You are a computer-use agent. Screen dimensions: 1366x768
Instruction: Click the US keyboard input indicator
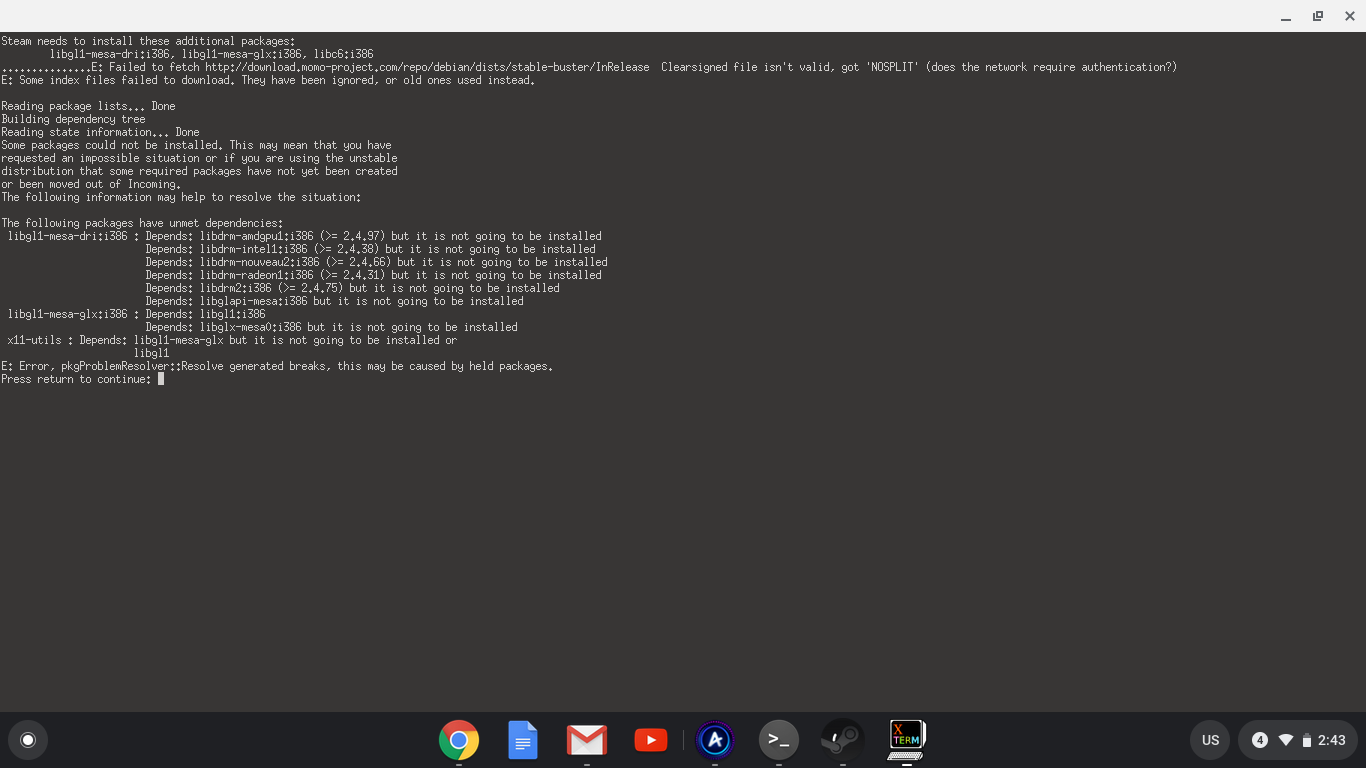[x=1210, y=740]
